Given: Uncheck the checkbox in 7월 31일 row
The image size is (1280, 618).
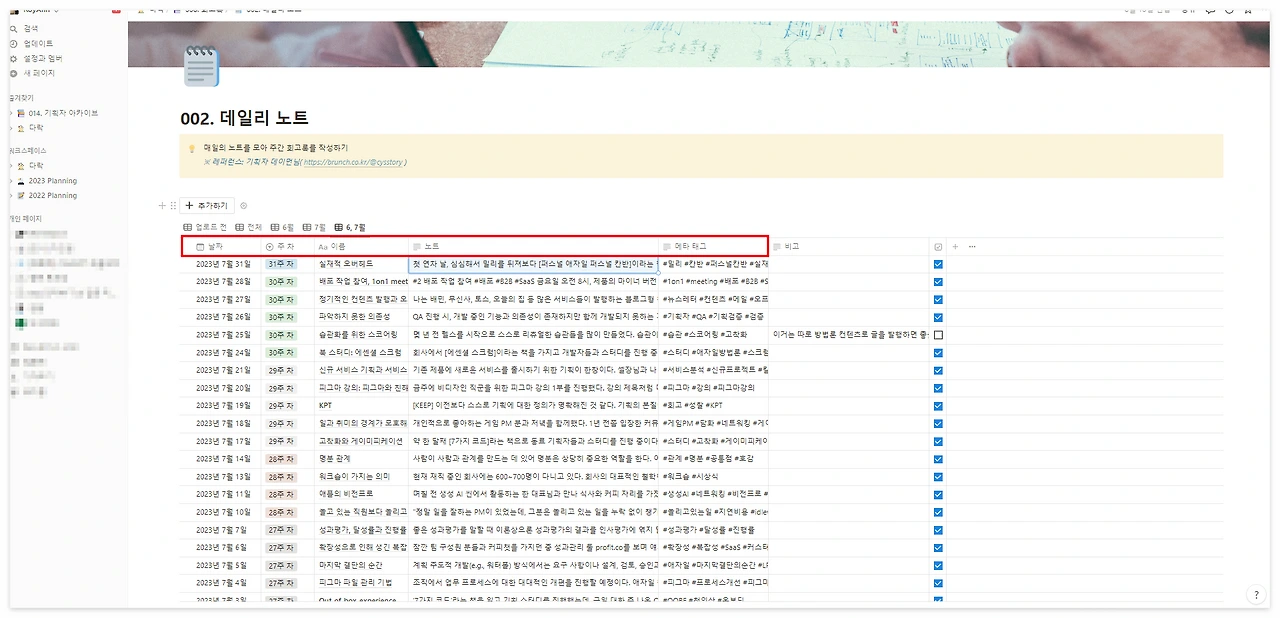Looking at the screenshot, I should pyautogui.click(x=938, y=265).
